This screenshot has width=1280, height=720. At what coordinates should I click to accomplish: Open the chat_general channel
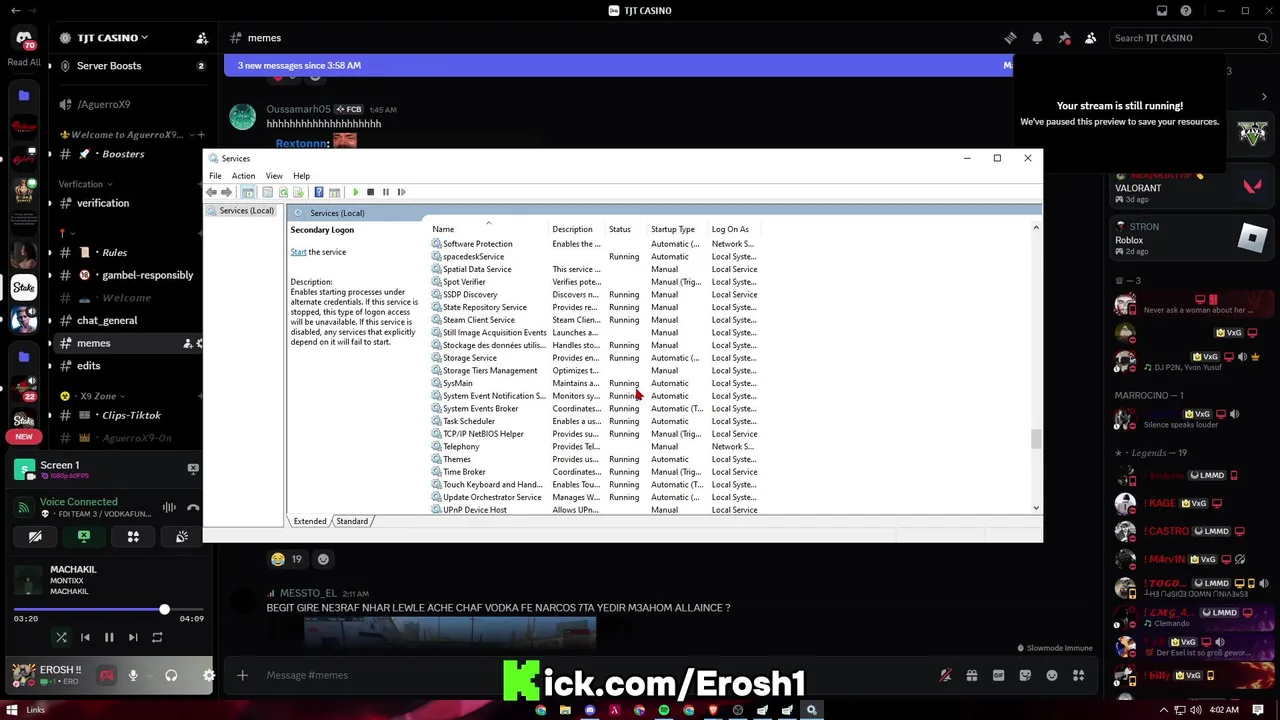(107, 320)
